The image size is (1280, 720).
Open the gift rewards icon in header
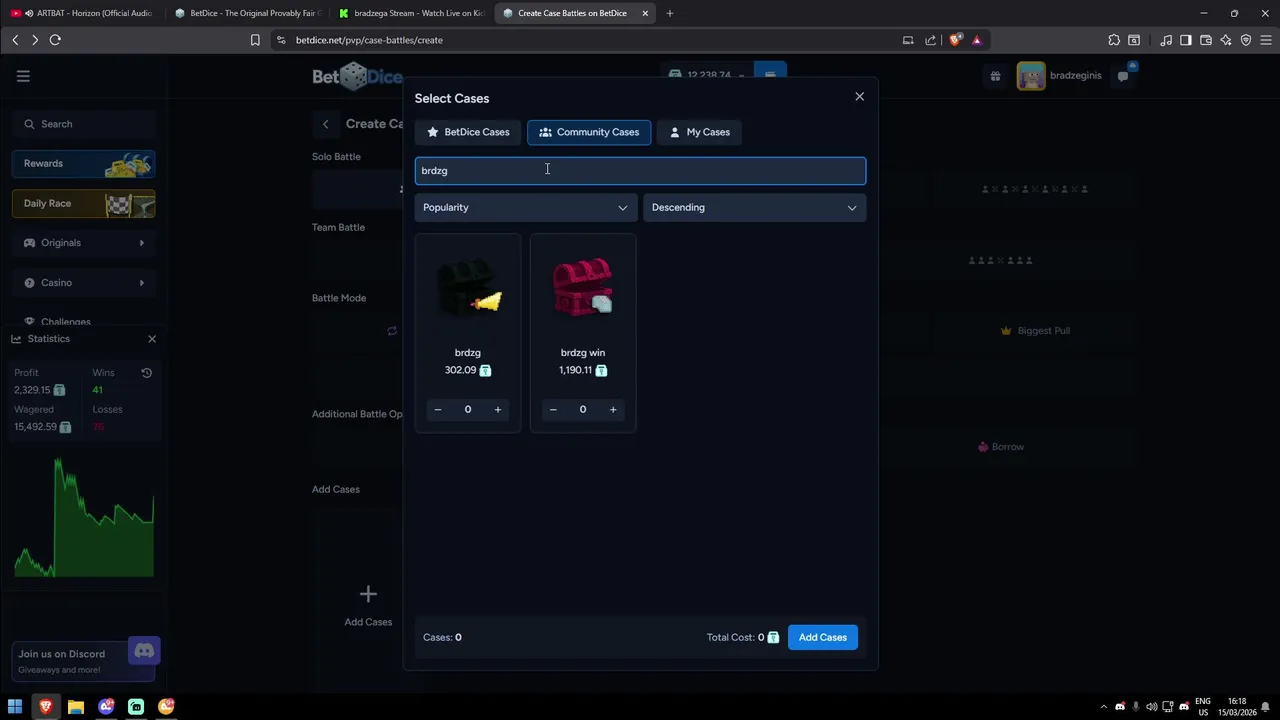coord(995,76)
